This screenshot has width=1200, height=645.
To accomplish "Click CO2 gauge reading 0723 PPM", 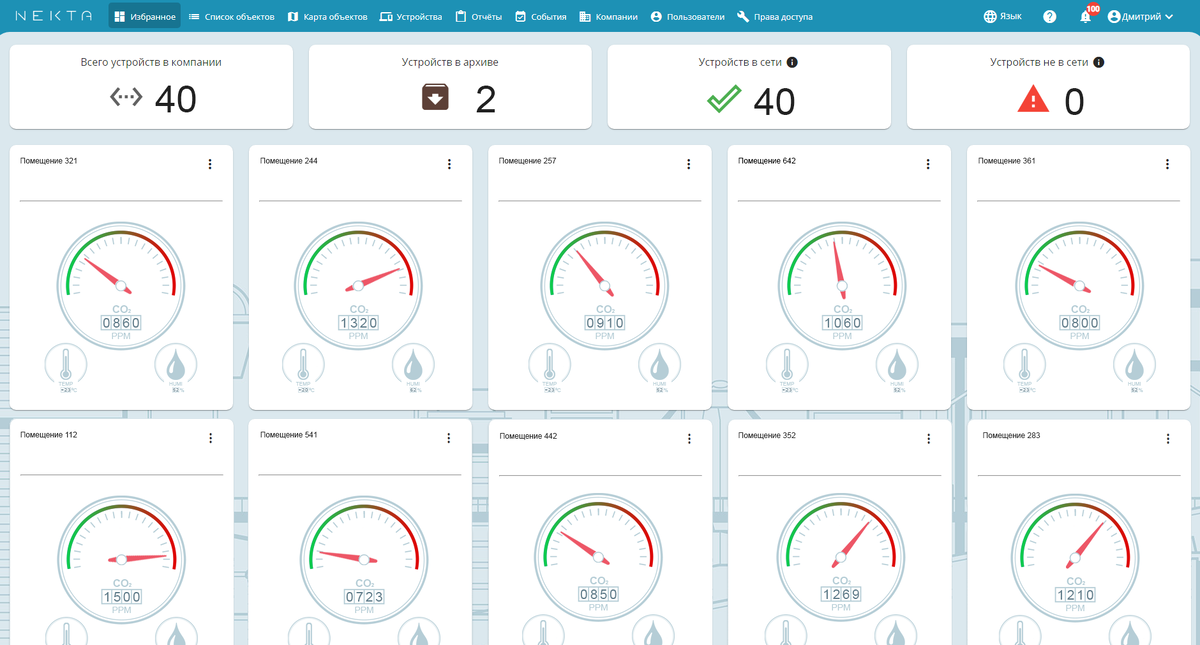I will 363,559.
